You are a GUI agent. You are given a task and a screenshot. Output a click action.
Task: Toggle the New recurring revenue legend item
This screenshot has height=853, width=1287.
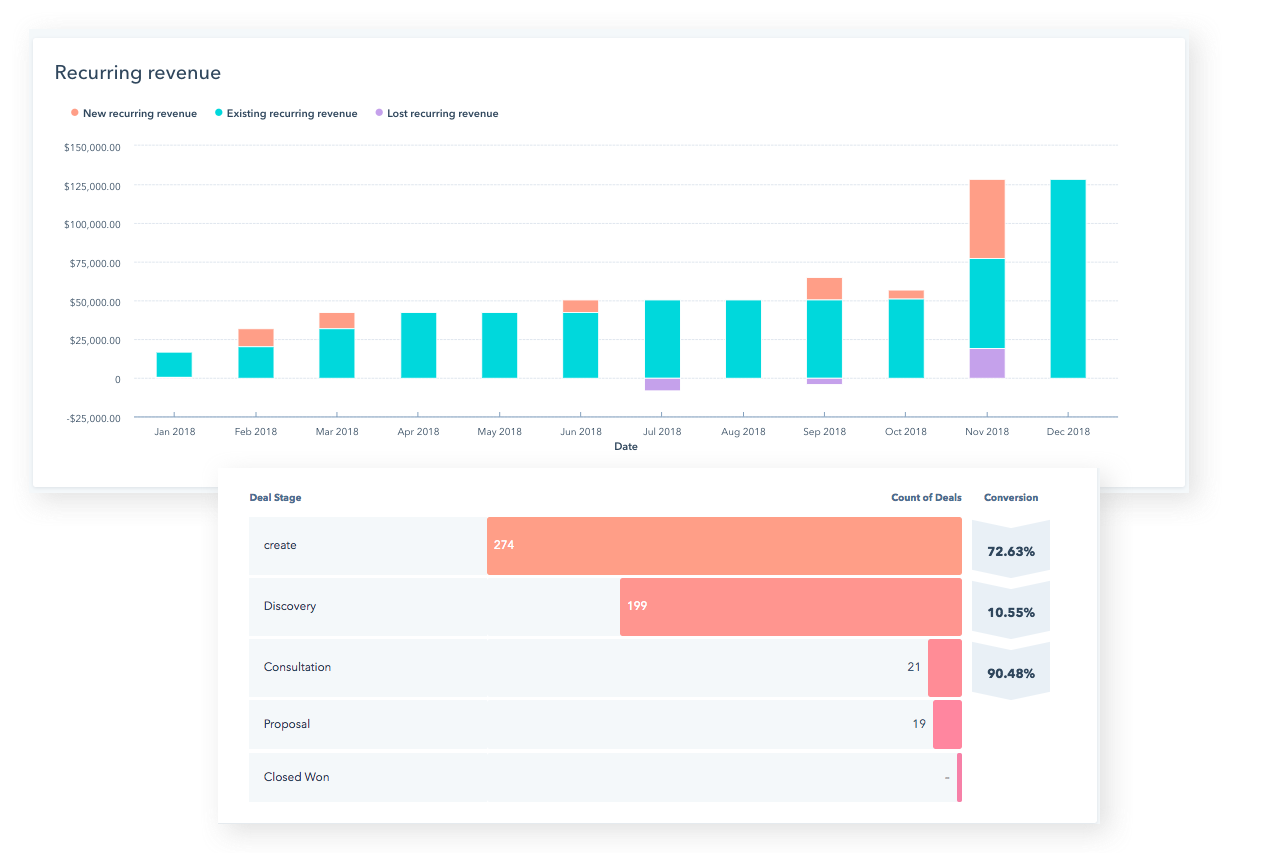click(x=139, y=114)
